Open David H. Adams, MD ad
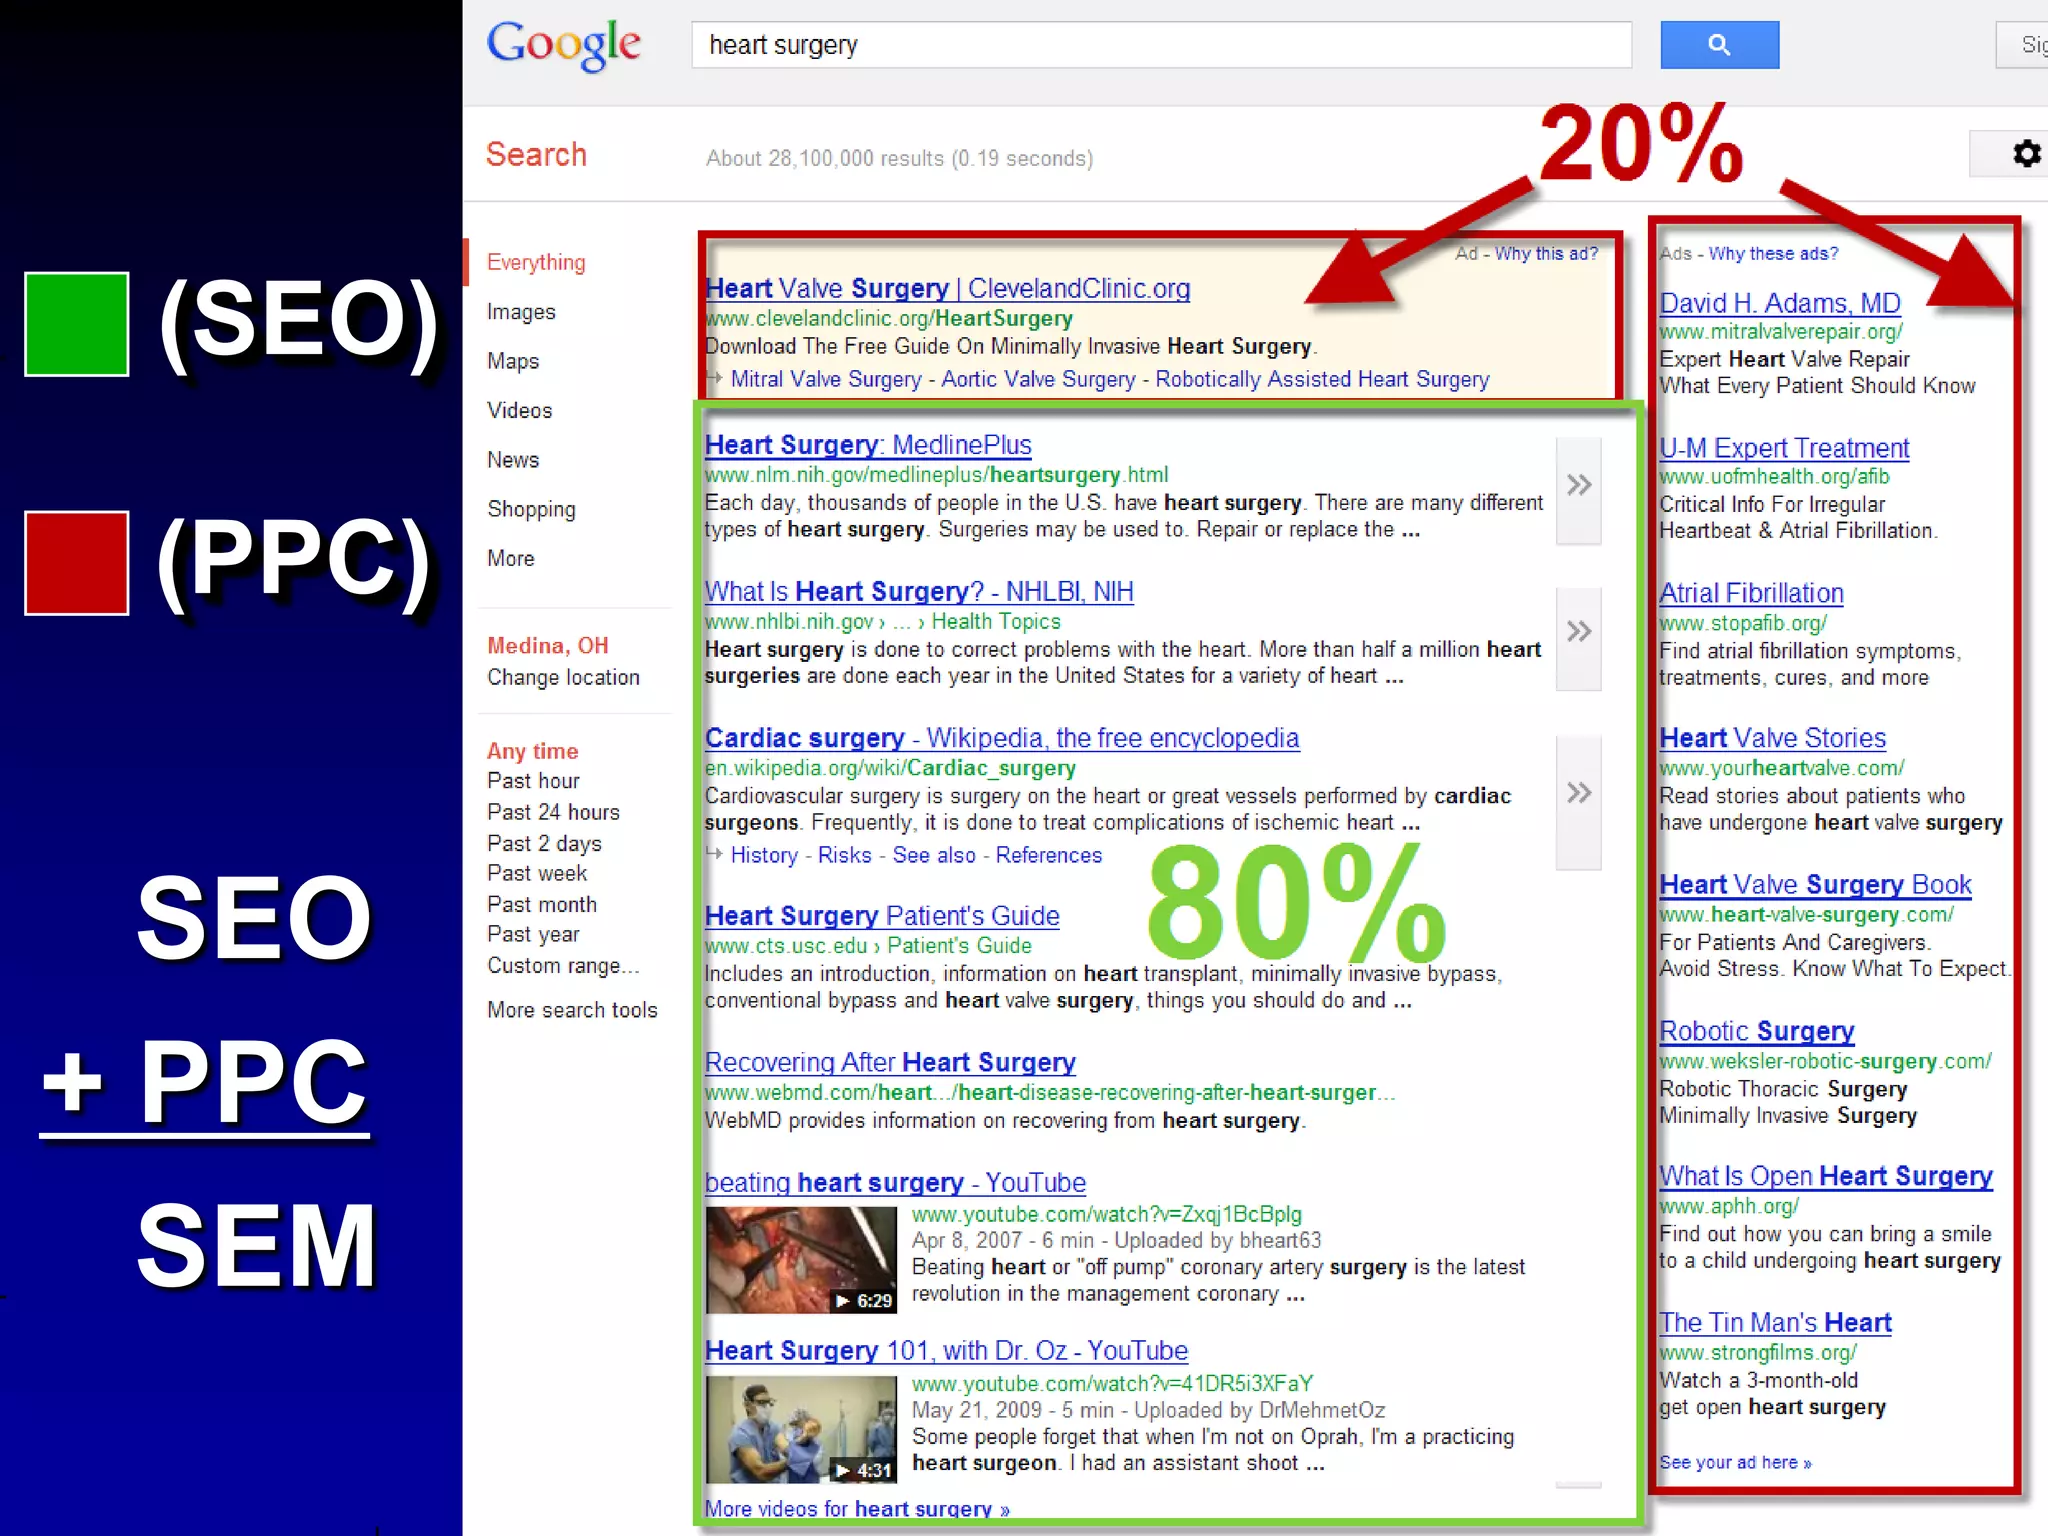The image size is (2048, 1536). coord(1780,303)
